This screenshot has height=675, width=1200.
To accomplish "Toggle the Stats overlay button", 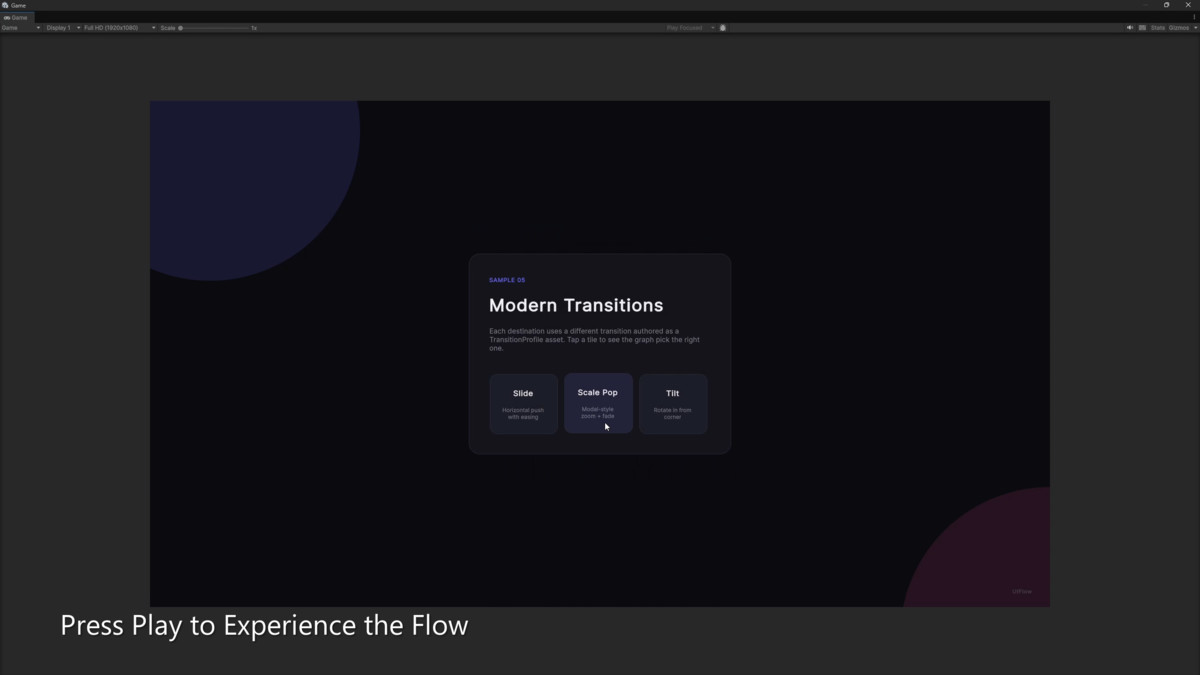I will 1158,28.
